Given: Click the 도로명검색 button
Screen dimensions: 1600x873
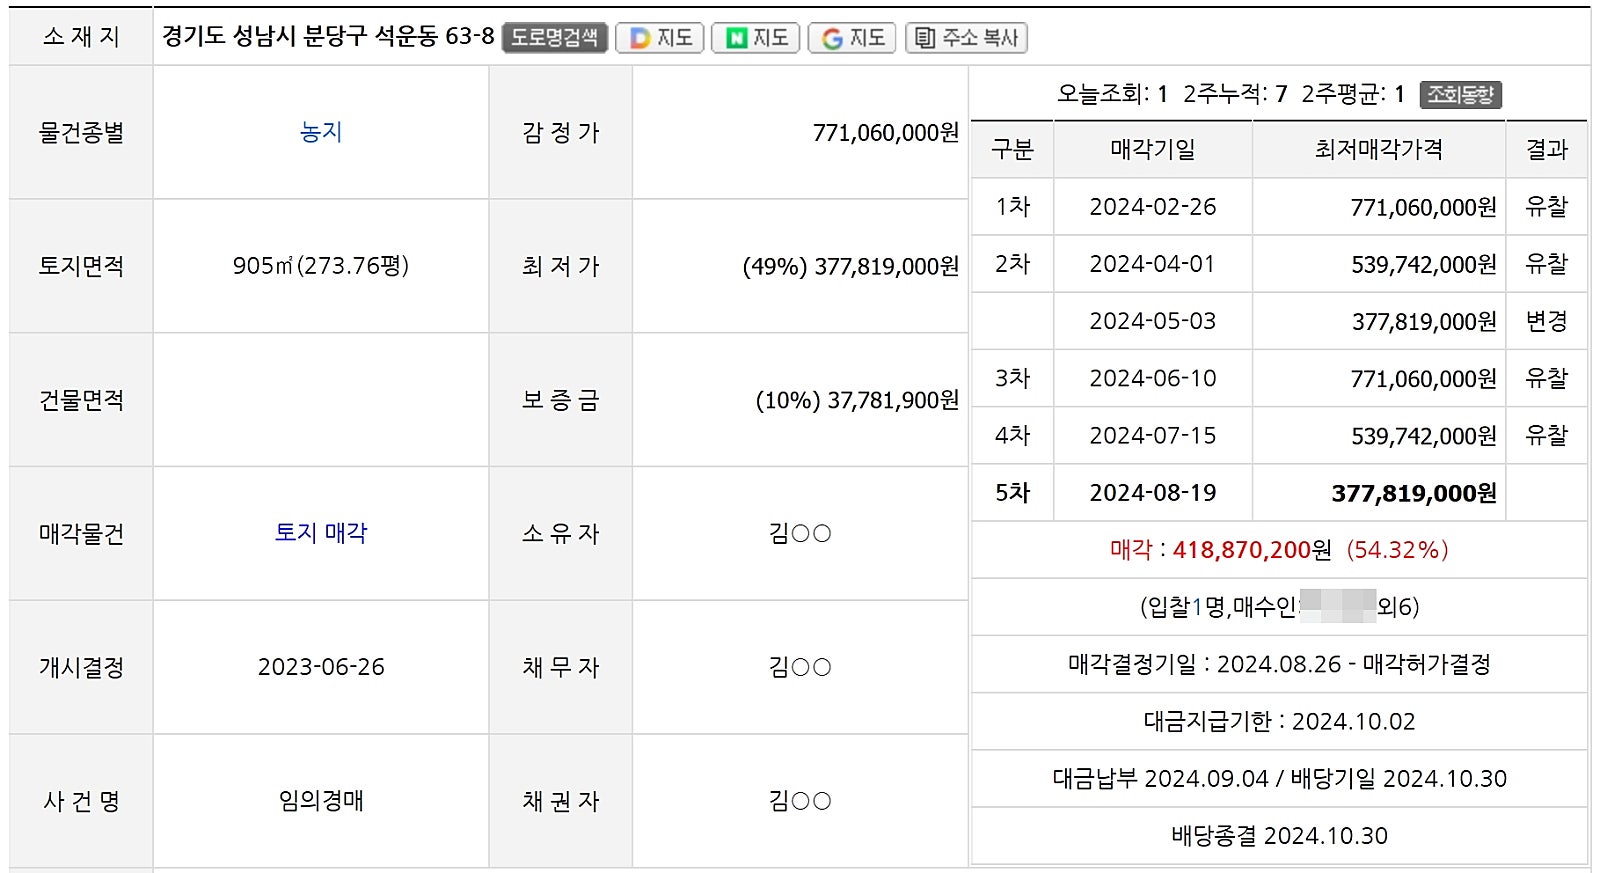Looking at the screenshot, I should click(x=555, y=38).
